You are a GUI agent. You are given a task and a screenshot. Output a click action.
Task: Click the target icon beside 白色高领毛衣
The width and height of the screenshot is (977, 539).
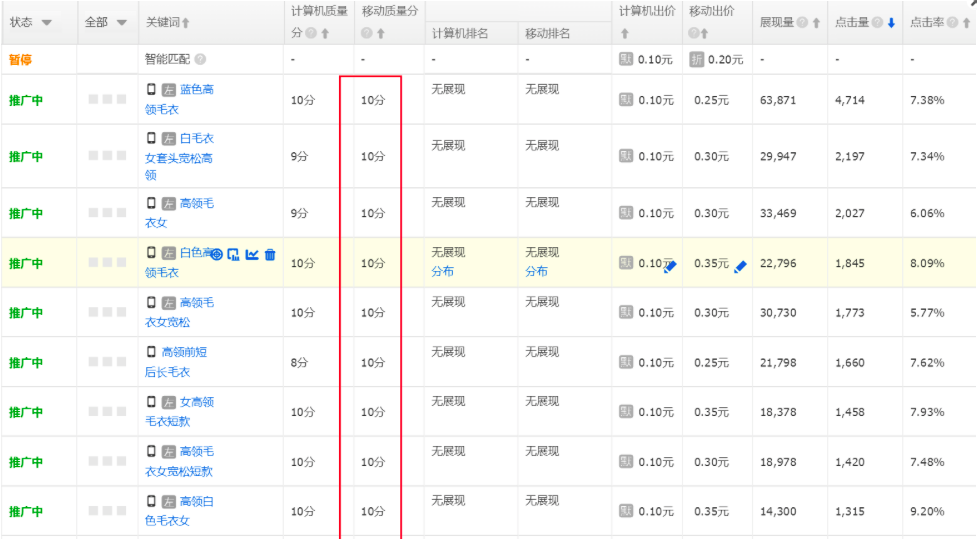(x=216, y=255)
